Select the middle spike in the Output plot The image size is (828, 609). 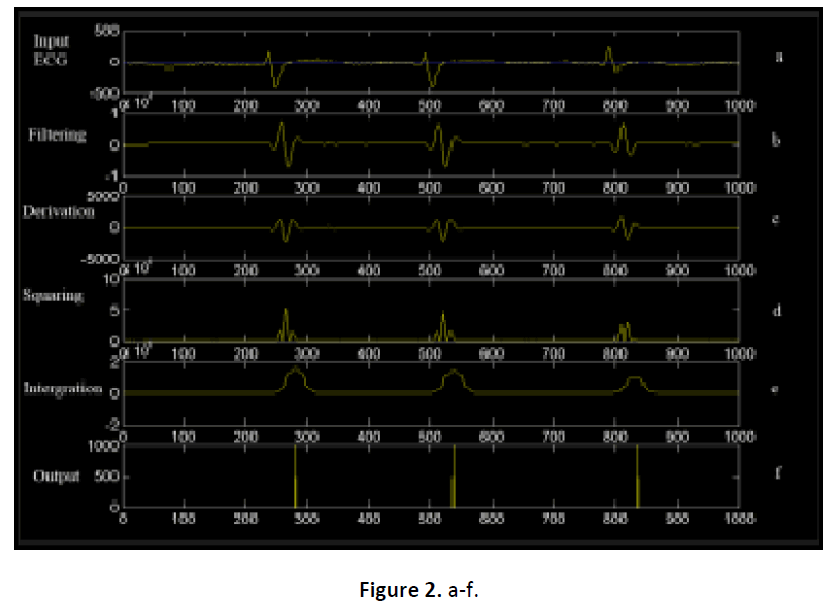coord(454,478)
